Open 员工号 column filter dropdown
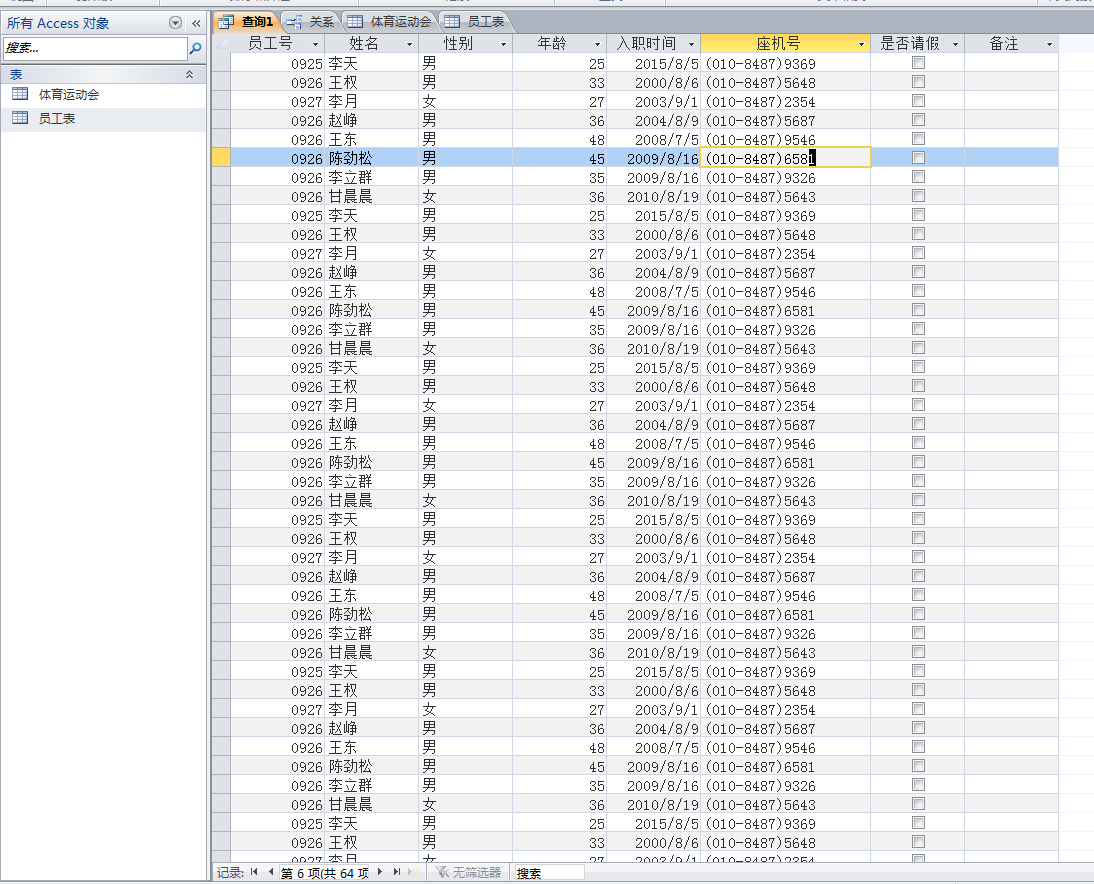Image resolution: width=1094 pixels, height=884 pixels. pos(315,44)
